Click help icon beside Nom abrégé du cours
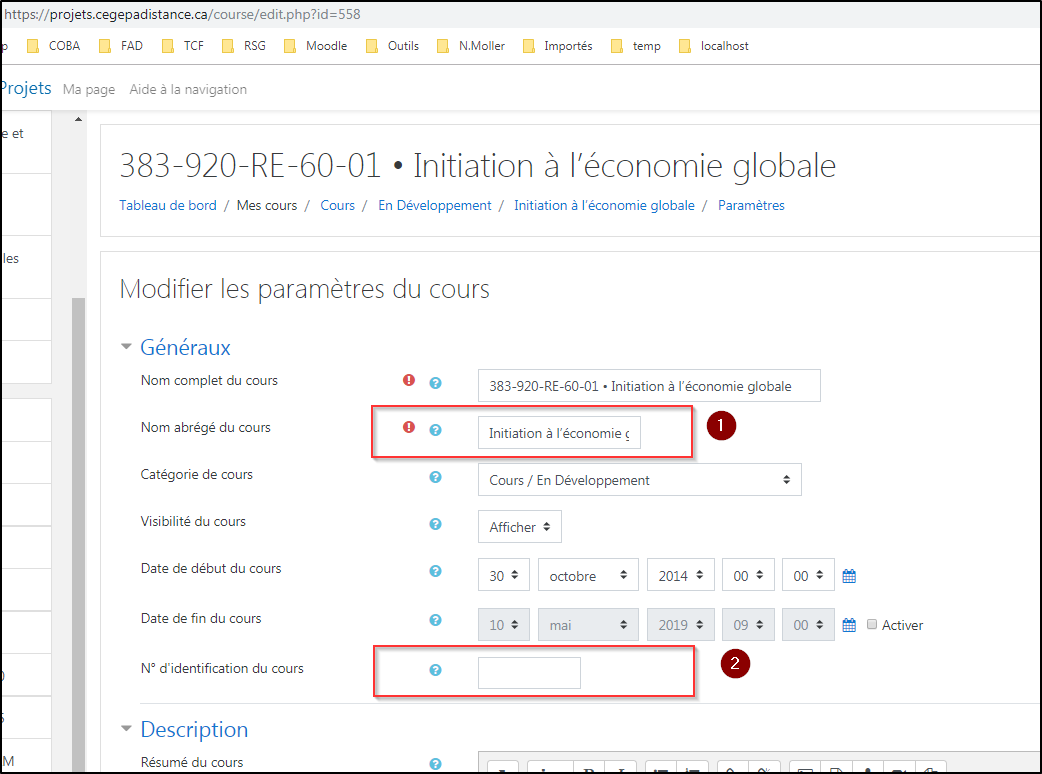 pyautogui.click(x=435, y=429)
